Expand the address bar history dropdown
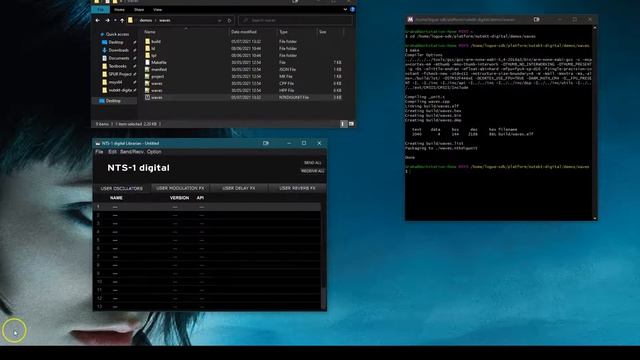 tap(220, 20)
